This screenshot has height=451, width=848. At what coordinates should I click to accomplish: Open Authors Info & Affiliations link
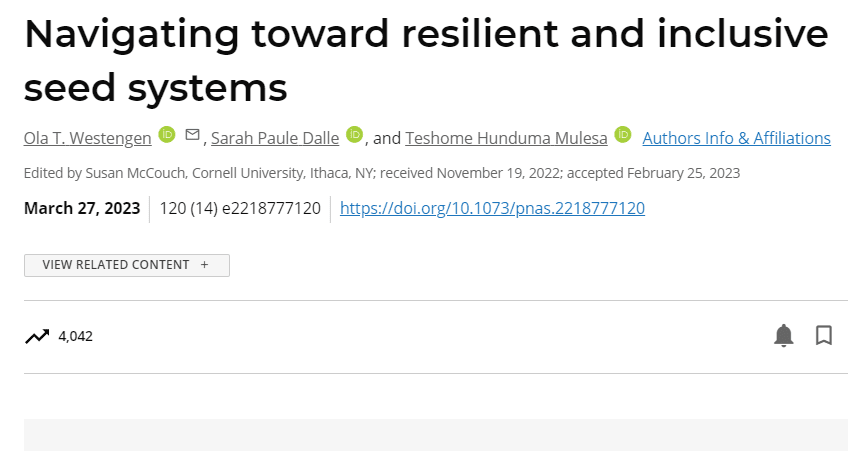[737, 138]
